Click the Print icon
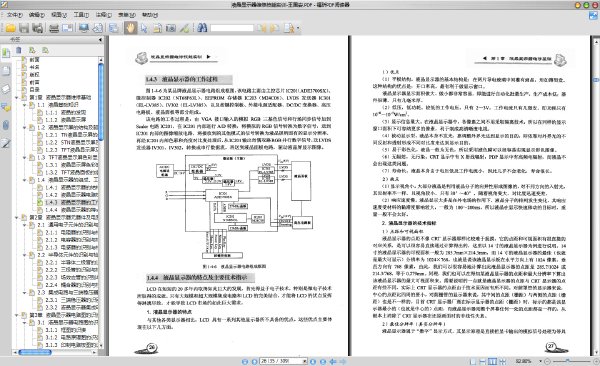The image size is (600, 366). pos(54,28)
